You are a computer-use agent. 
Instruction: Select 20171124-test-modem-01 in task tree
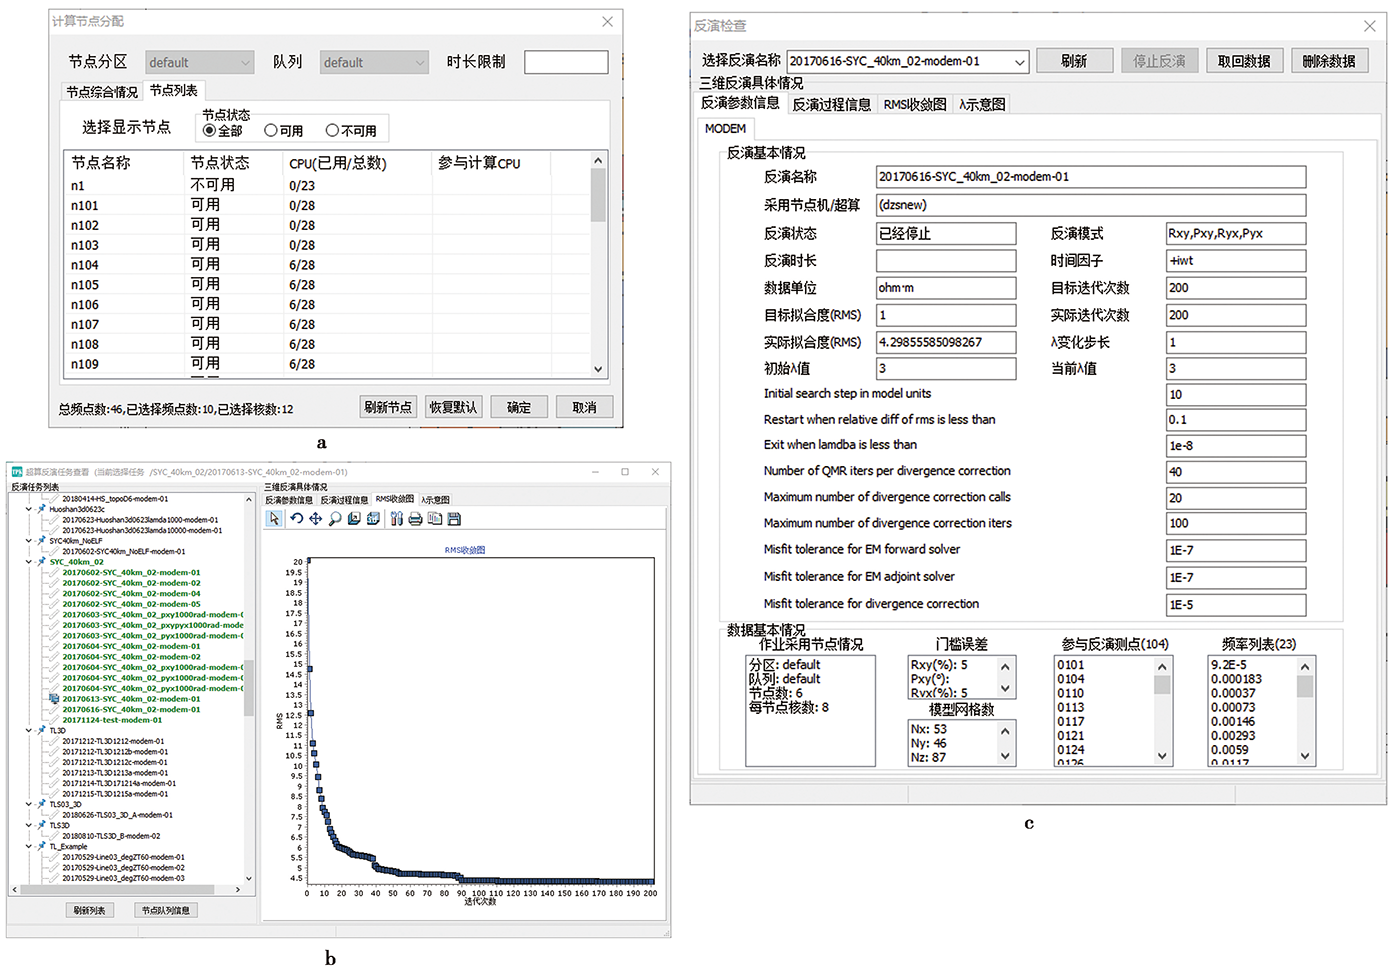coord(112,720)
